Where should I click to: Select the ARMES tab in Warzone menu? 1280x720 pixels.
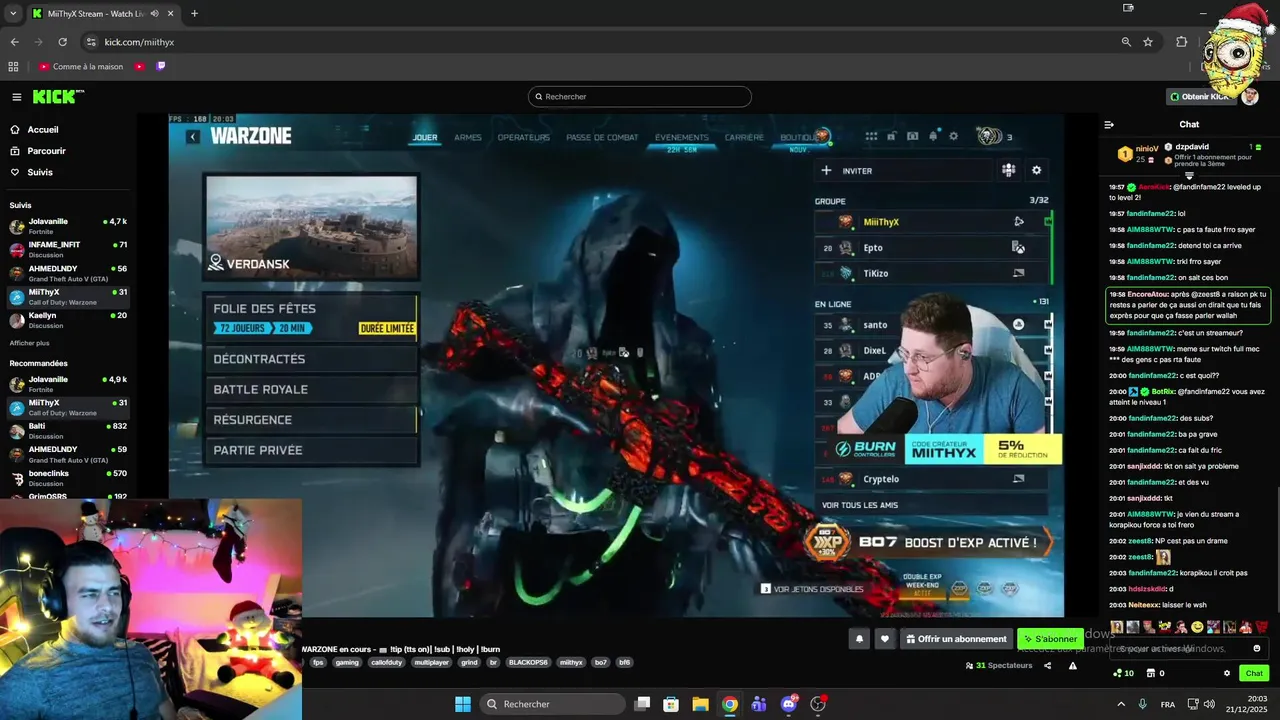467,137
